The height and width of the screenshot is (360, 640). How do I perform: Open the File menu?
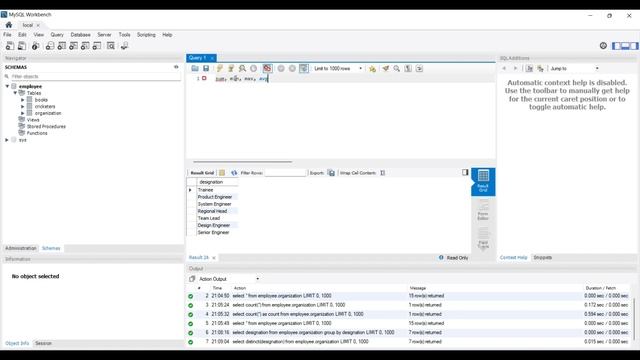(x=7, y=35)
